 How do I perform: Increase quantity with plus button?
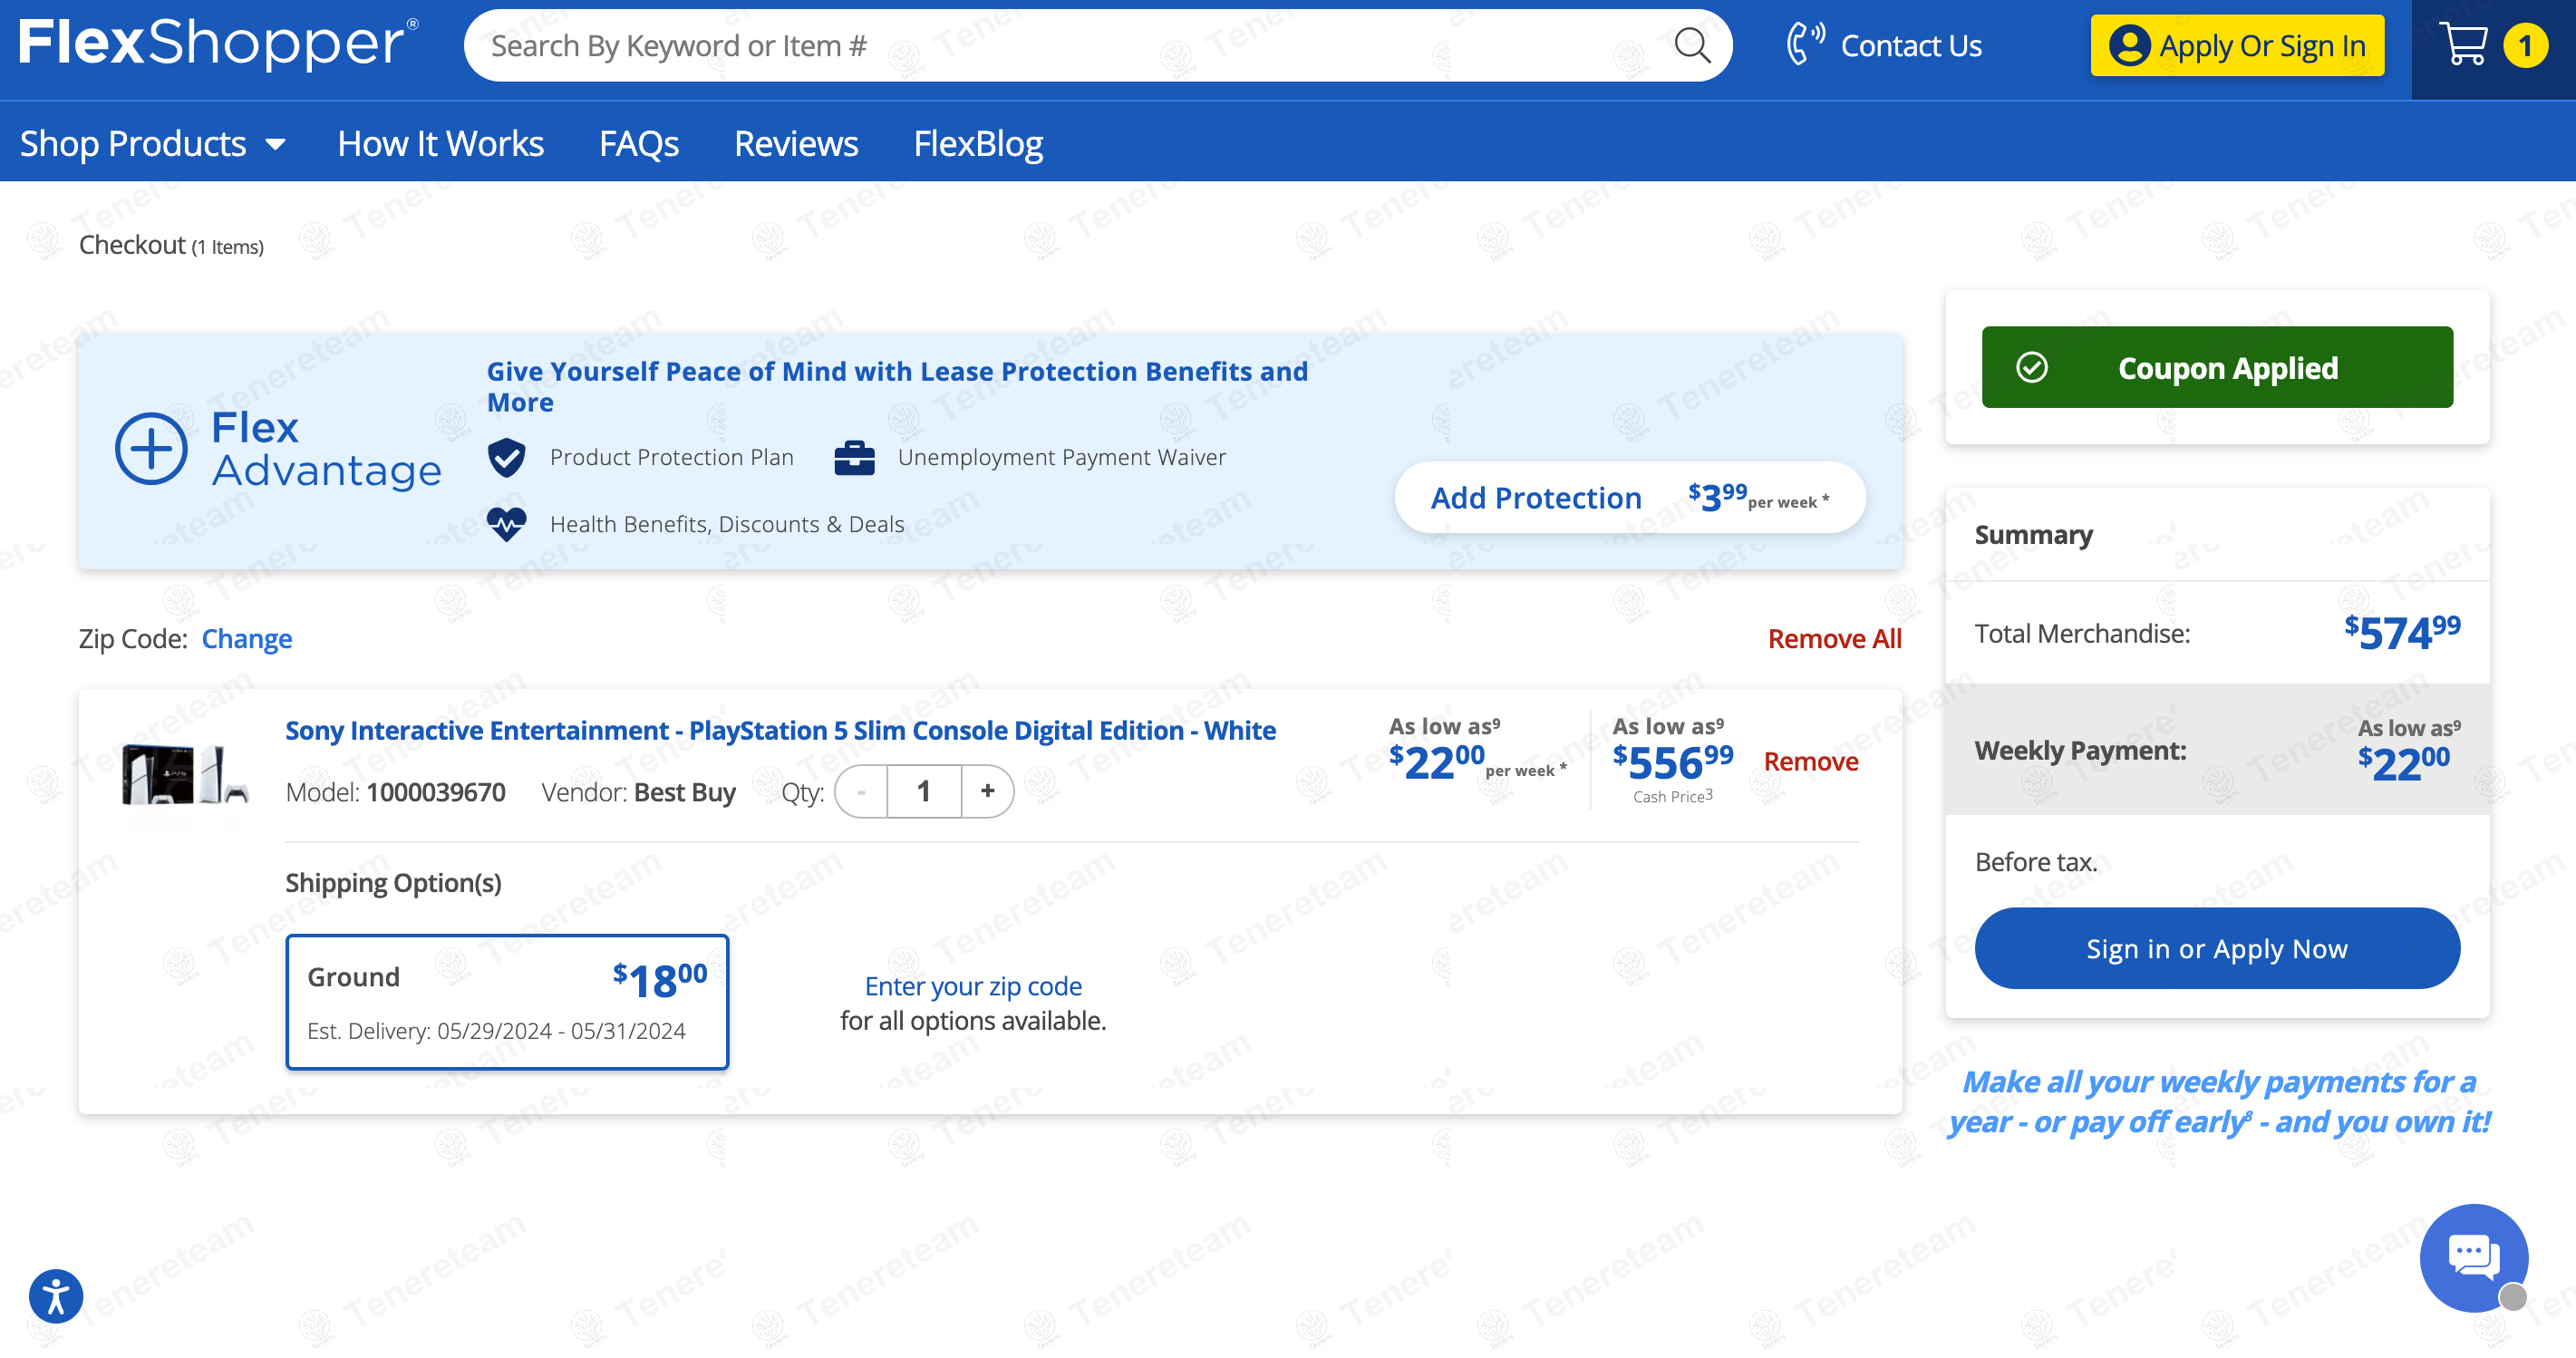pyautogui.click(x=987, y=791)
